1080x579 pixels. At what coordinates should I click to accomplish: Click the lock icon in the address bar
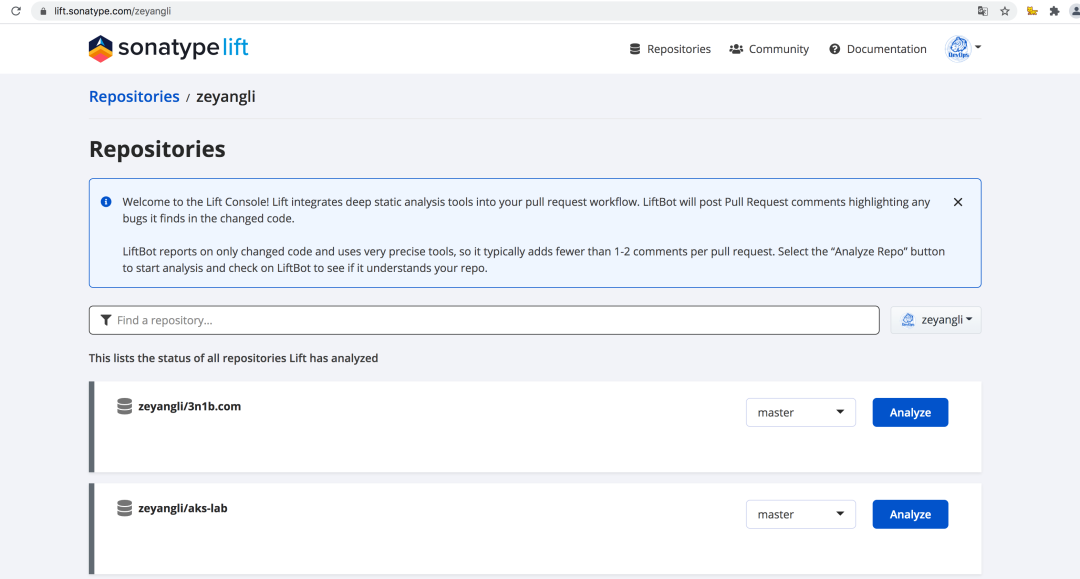tap(43, 11)
